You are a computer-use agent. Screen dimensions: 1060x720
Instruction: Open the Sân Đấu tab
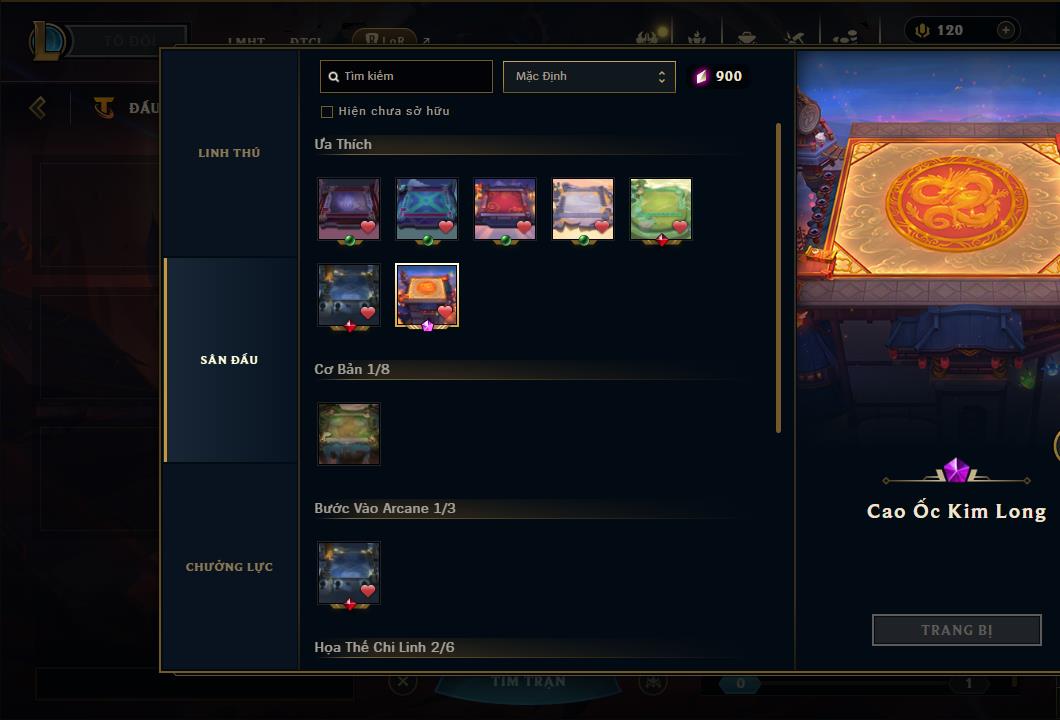229,360
